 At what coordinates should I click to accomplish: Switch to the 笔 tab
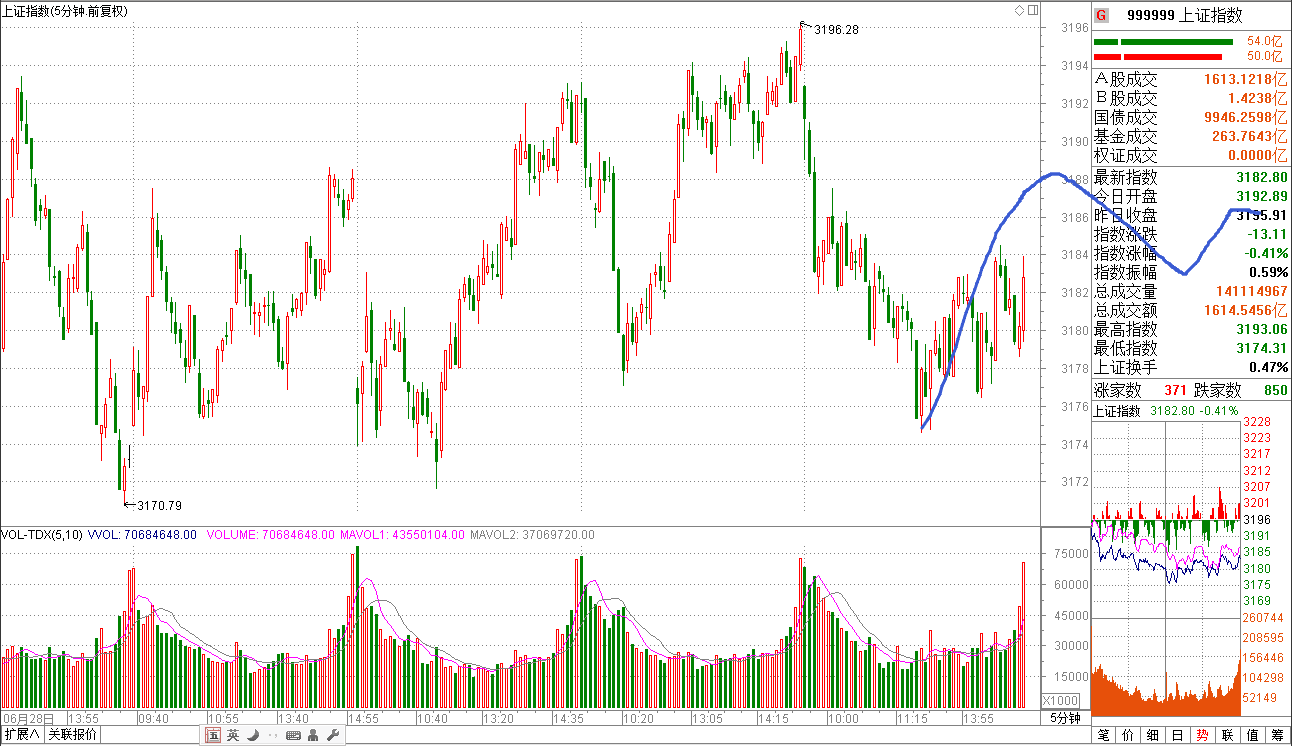click(1103, 735)
